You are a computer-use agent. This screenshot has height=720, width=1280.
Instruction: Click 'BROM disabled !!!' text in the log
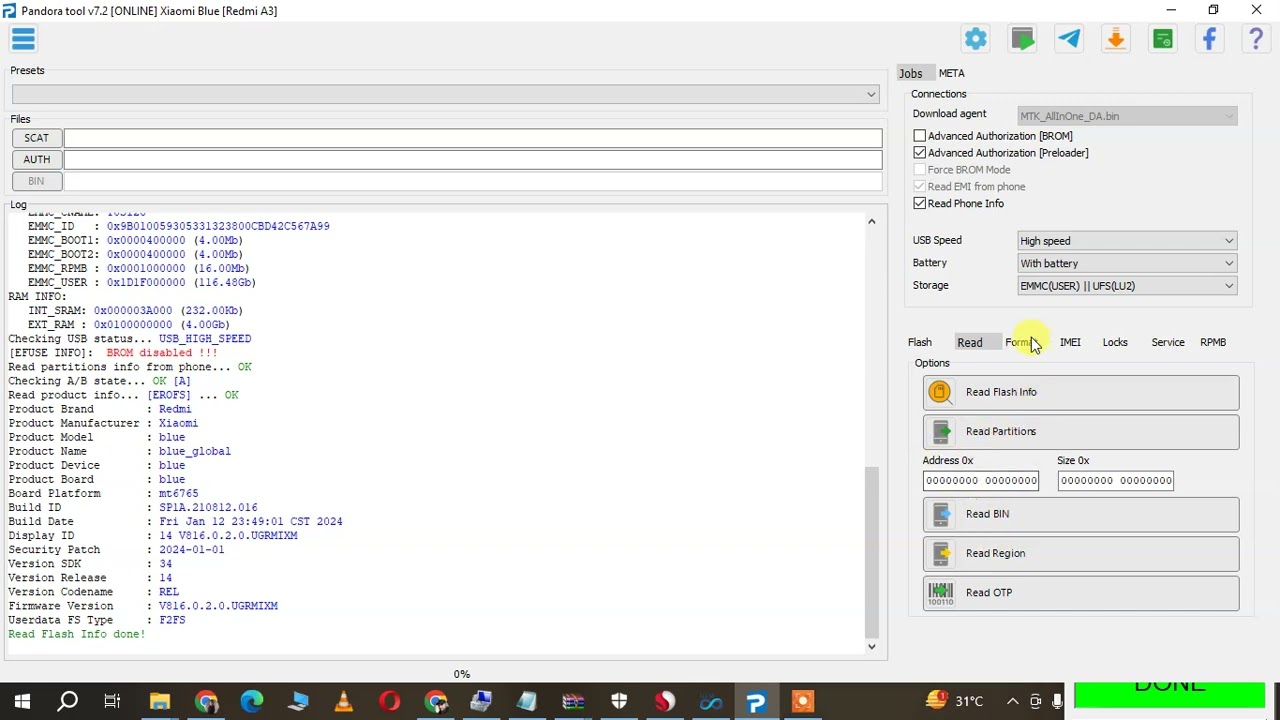162,353
